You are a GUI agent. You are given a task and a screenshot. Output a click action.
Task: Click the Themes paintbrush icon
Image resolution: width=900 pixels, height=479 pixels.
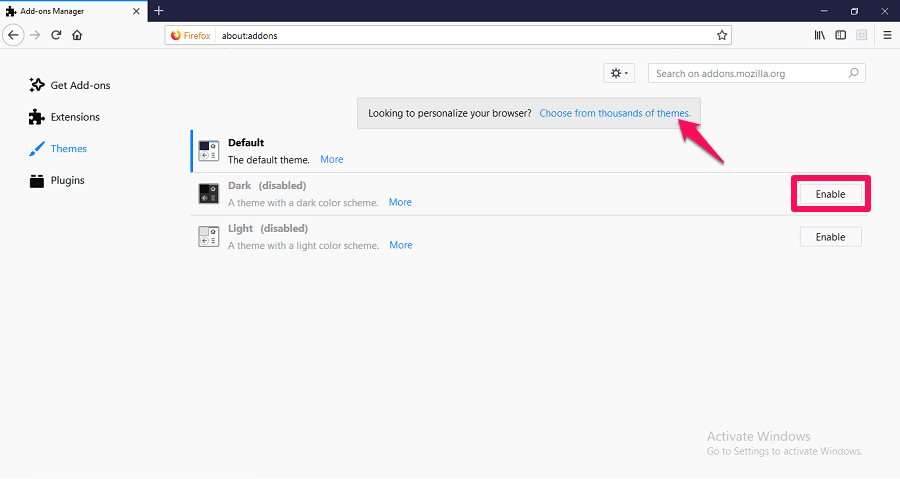[x=37, y=149]
